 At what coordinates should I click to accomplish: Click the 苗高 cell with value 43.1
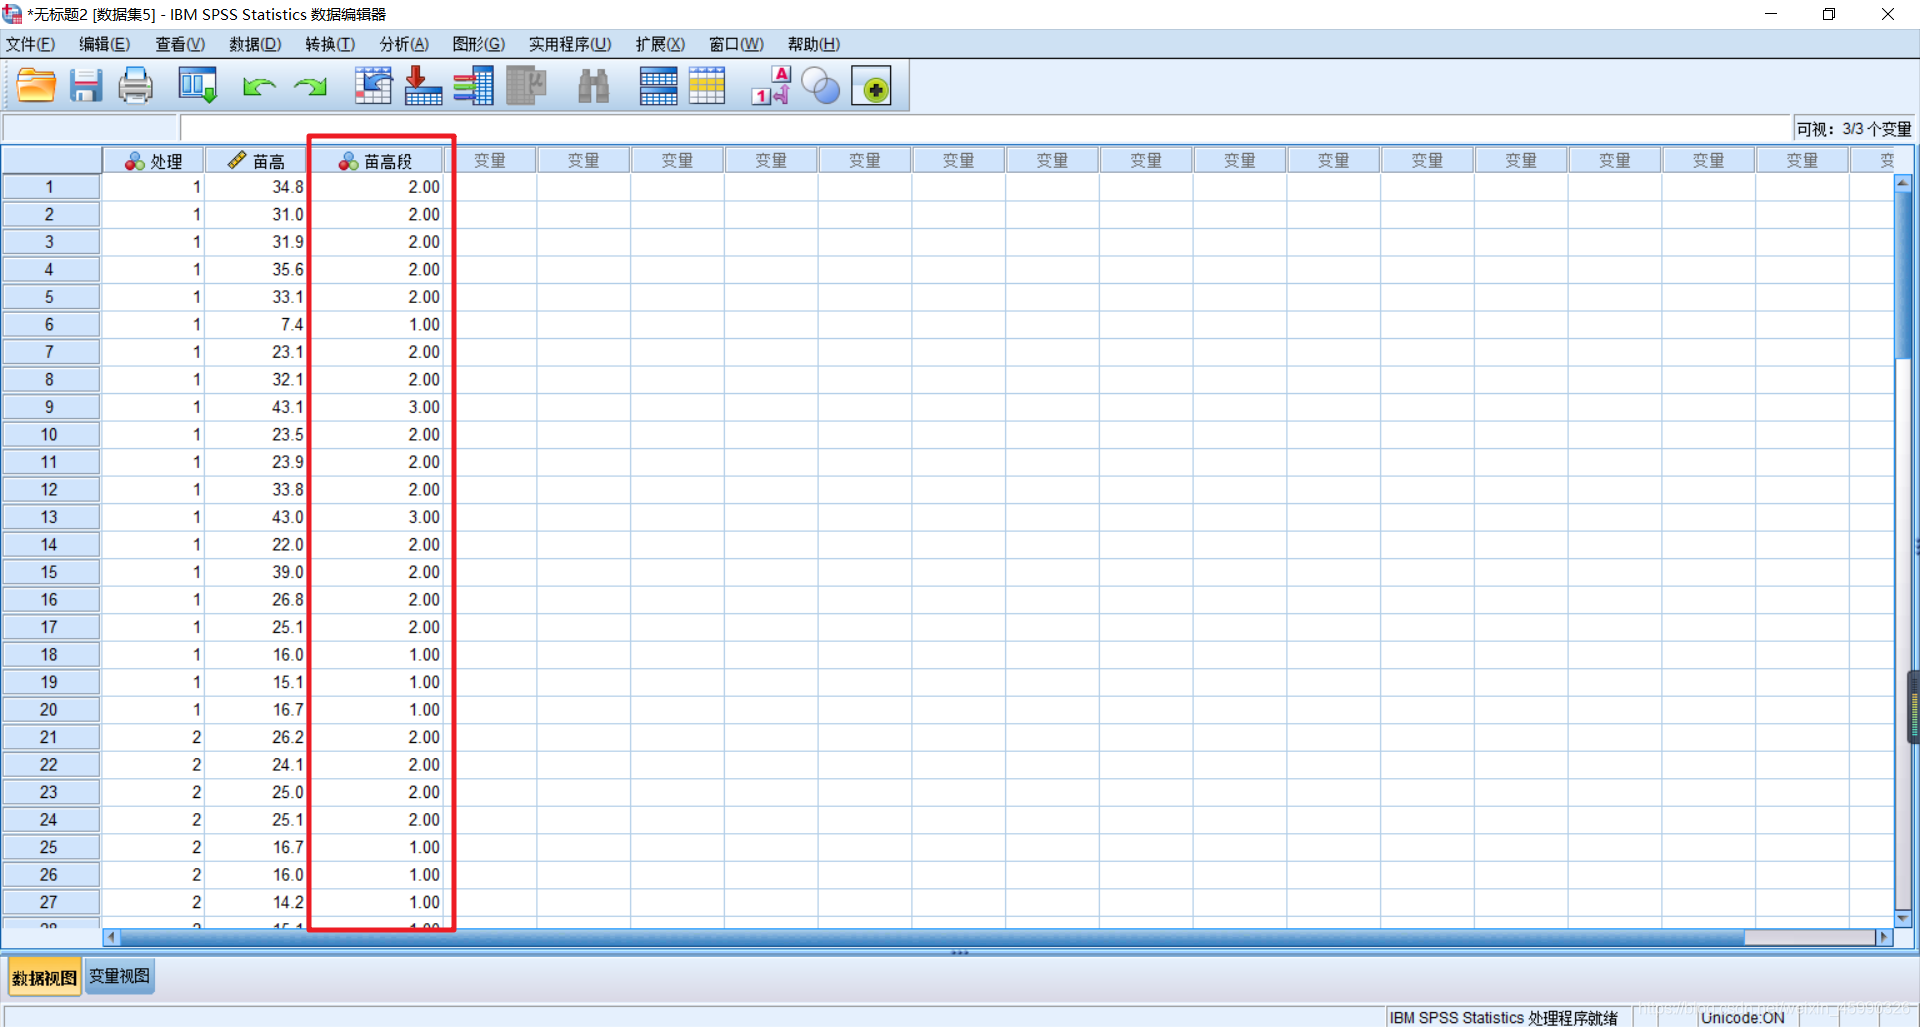(256, 407)
